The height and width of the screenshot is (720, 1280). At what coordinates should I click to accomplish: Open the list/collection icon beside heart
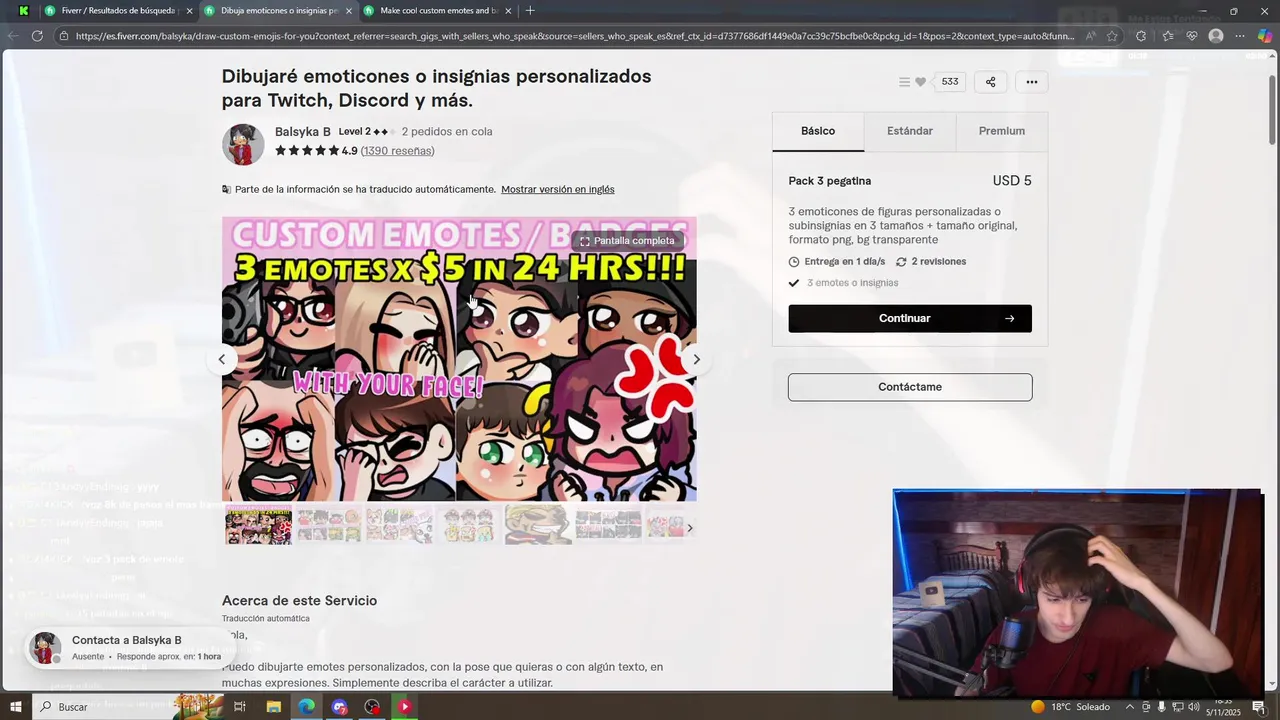(904, 82)
